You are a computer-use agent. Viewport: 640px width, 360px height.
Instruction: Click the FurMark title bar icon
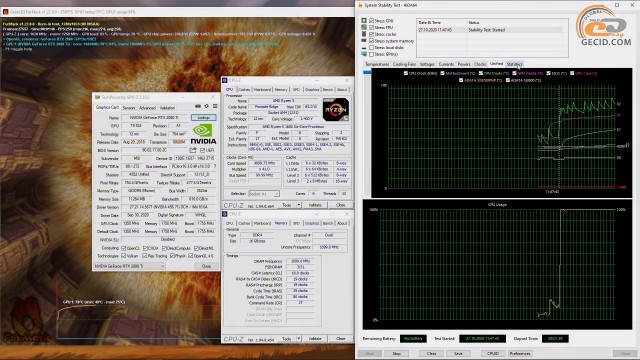click(5, 12)
